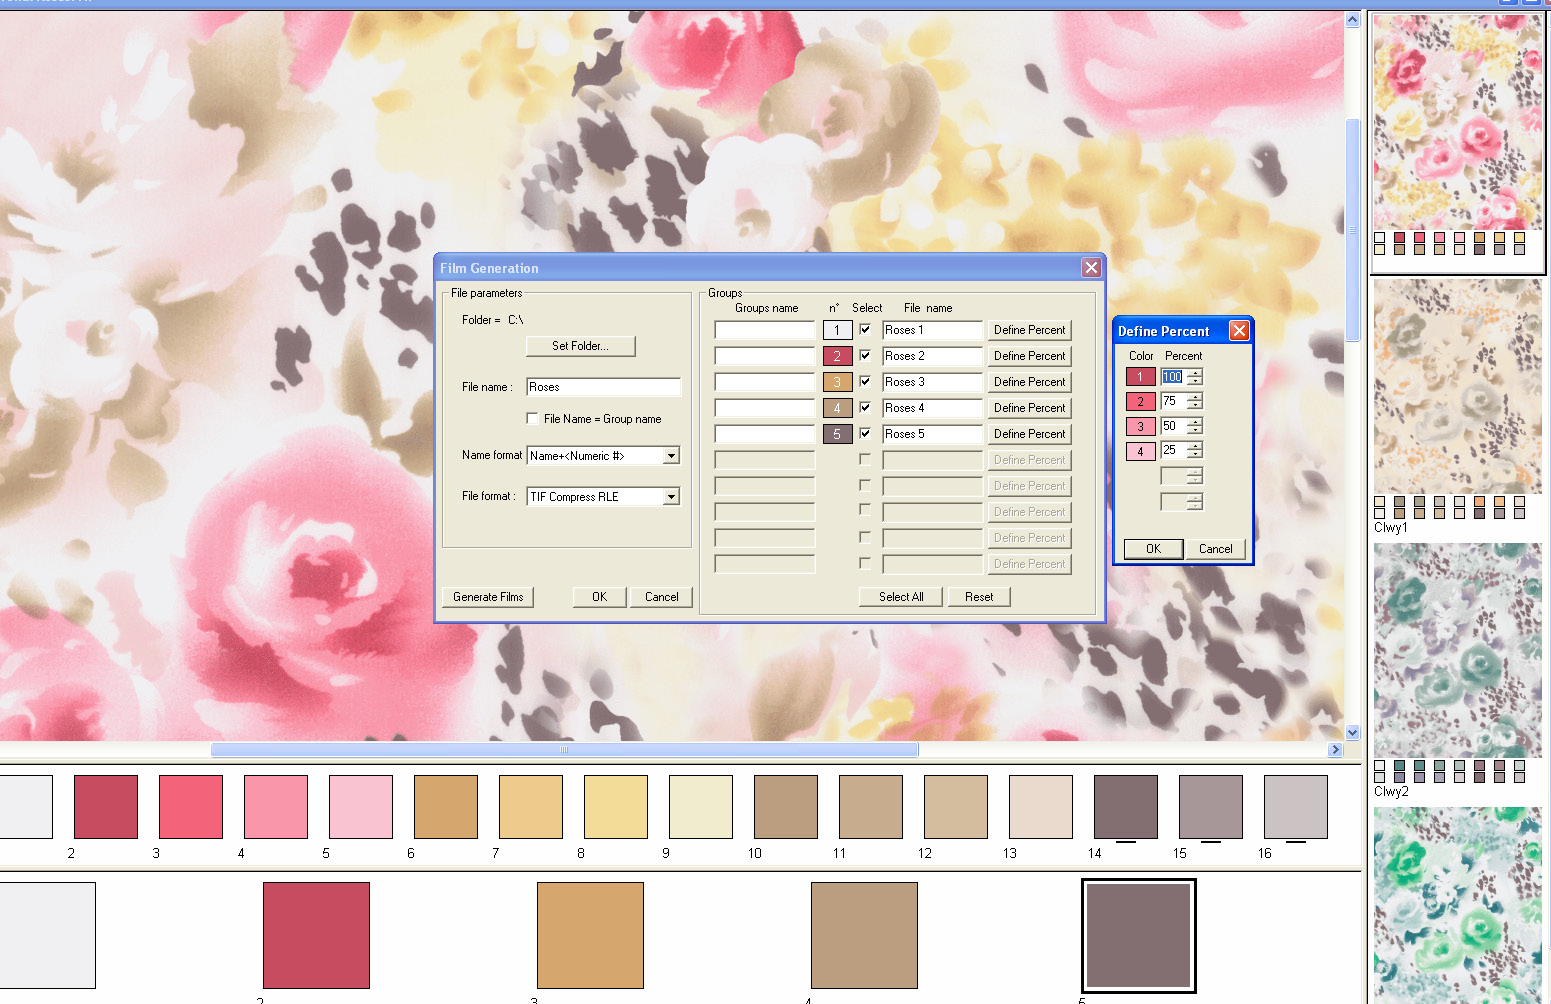Open the Clwy2 colorway thumbnail
Screen dimensions: 1551x1004
(x=1457, y=650)
